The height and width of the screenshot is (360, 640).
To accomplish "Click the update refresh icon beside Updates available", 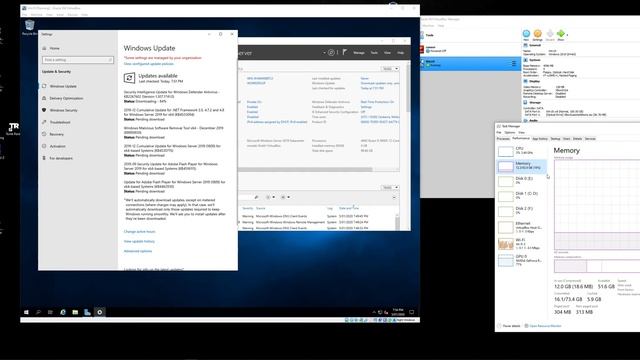I will click(129, 78).
